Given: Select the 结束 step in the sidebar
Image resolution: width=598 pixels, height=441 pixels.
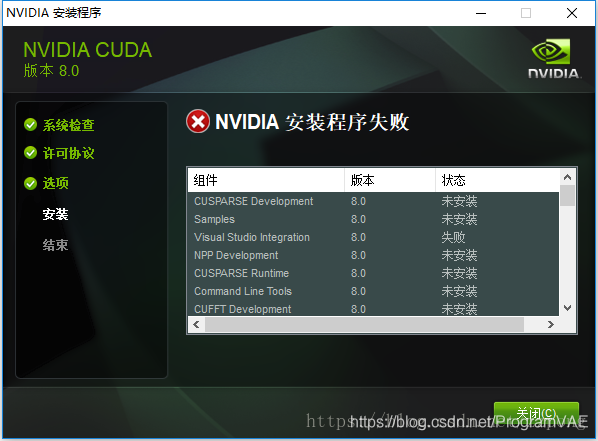Looking at the screenshot, I should point(56,245).
